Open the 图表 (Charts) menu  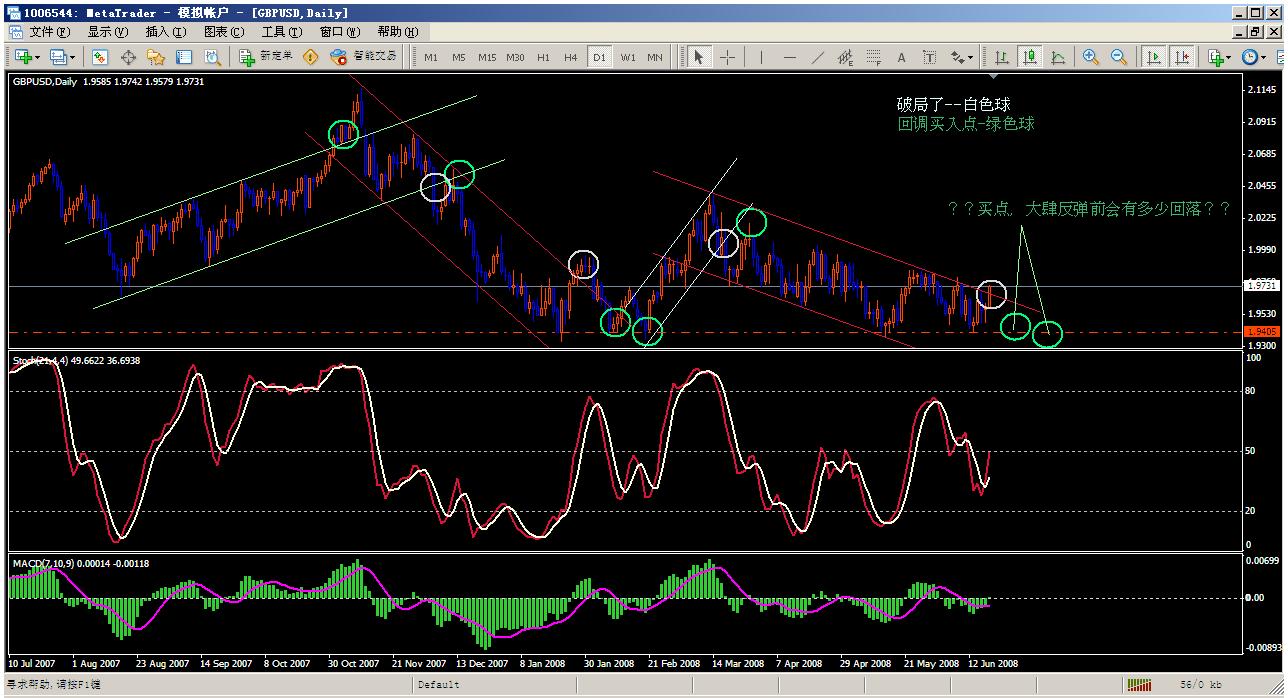[223, 31]
